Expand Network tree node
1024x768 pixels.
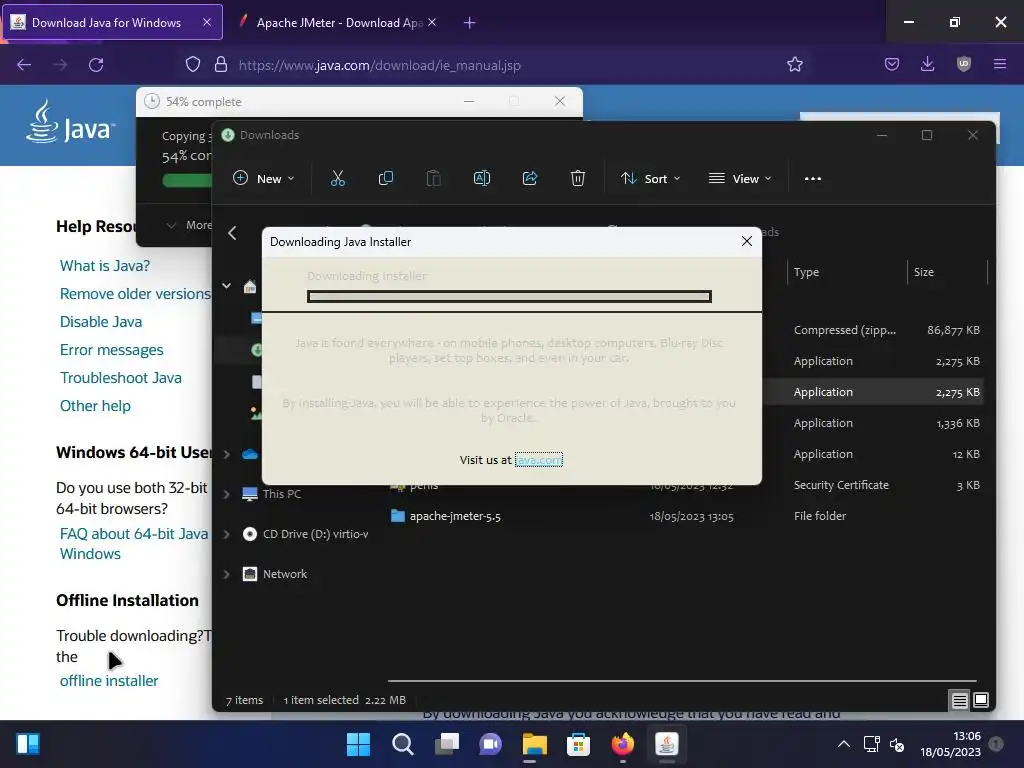pos(227,574)
